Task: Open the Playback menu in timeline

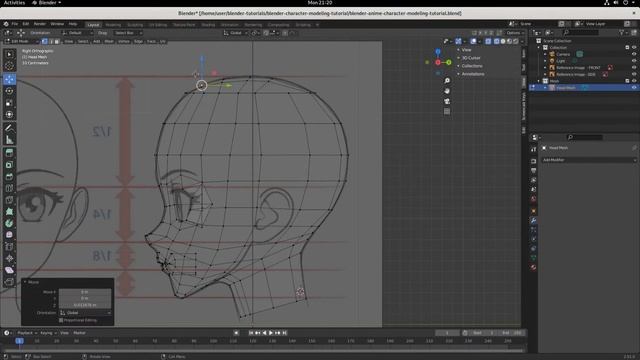Action: click(27, 333)
